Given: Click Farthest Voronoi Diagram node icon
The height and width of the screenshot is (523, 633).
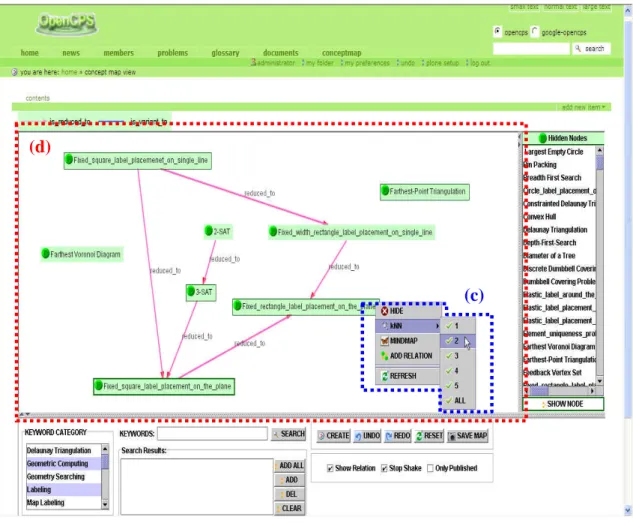Looking at the screenshot, I should (46, 253).
